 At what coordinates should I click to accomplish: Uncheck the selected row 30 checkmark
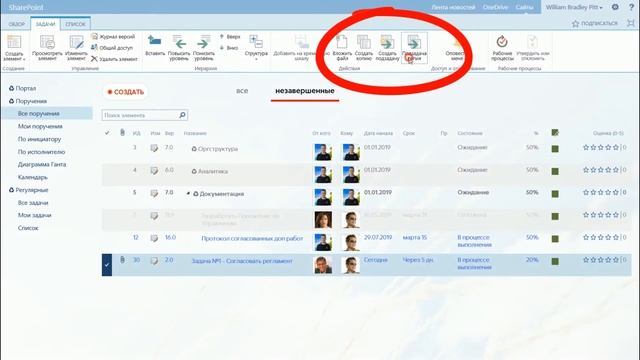tap(107, 264)
